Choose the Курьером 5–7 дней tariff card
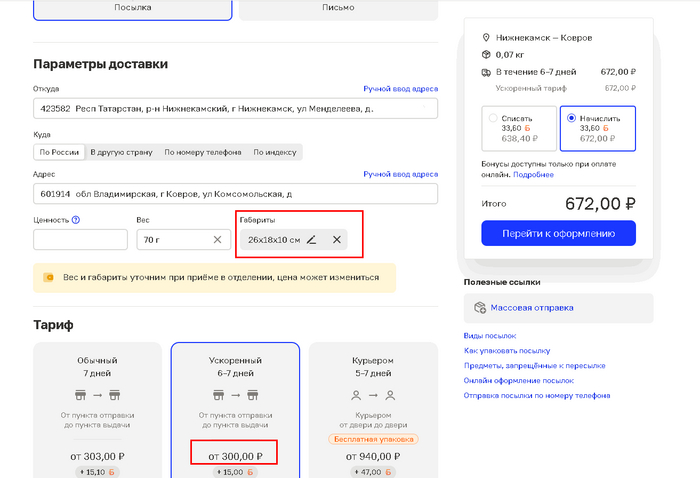The height and width of the screenshot is (478, 700). (371, 400)
